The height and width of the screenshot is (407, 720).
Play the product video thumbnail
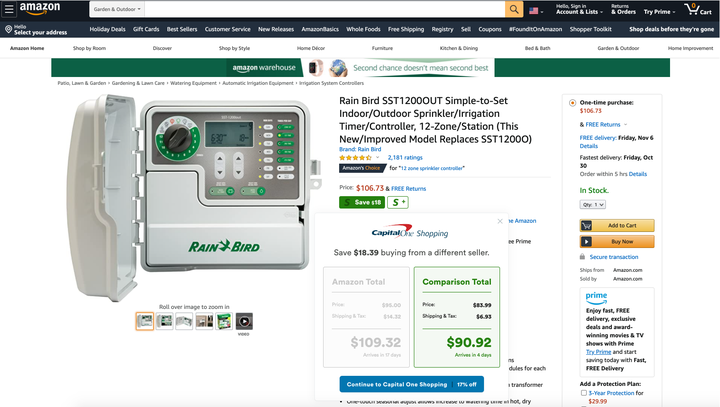coord(244,321)
